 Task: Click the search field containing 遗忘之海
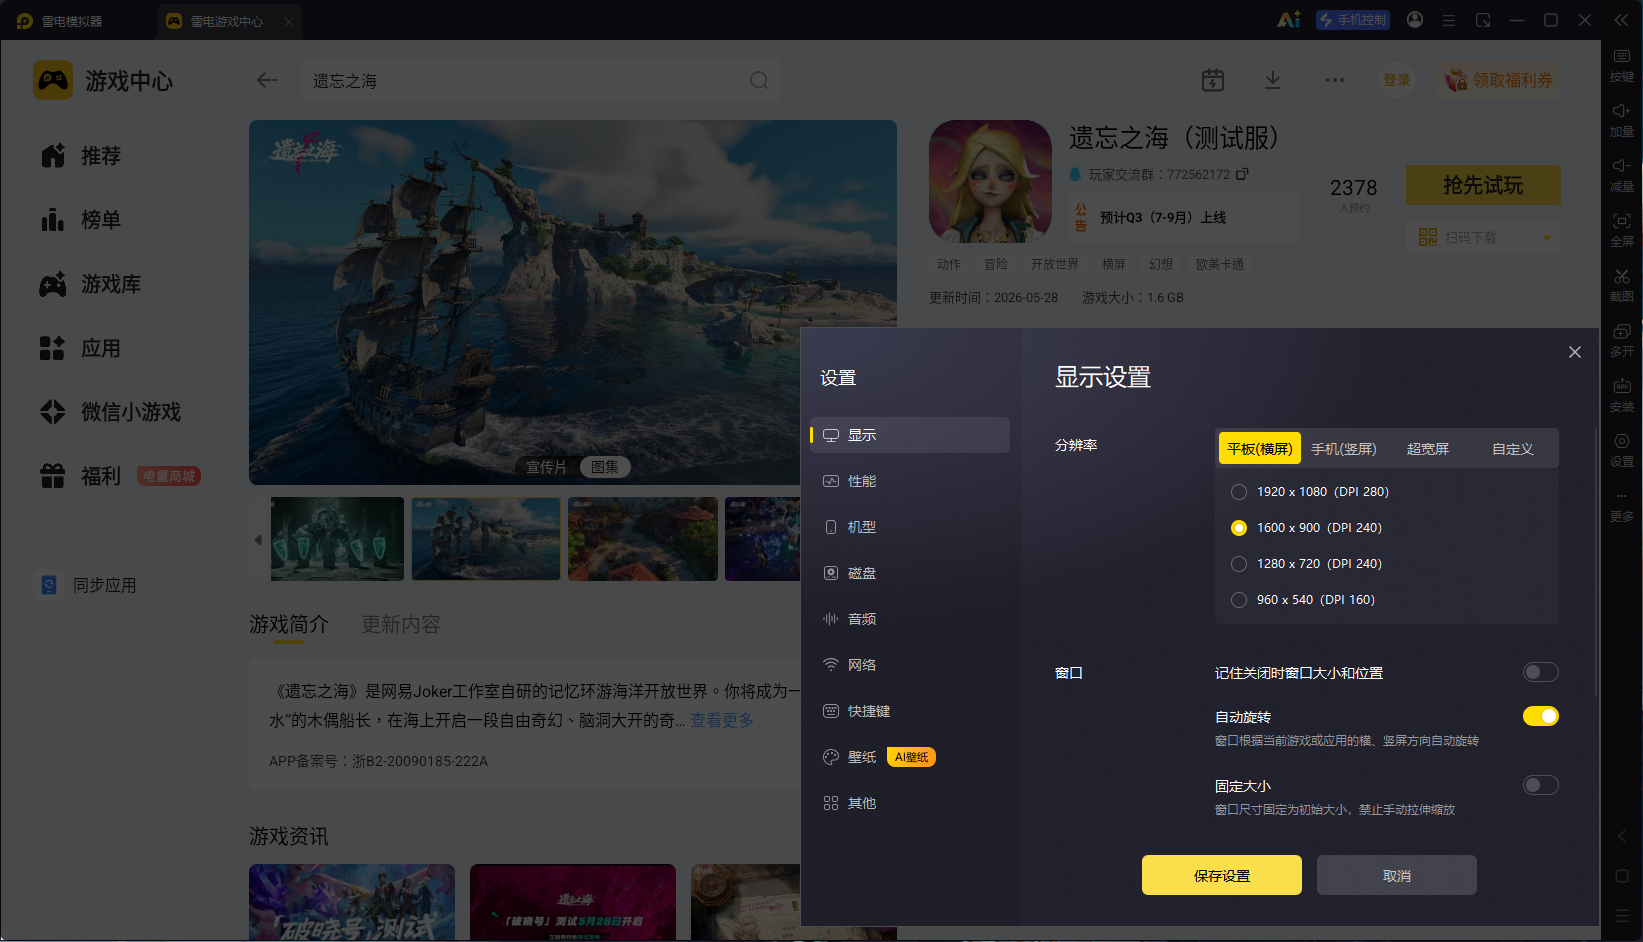(541, 80)
